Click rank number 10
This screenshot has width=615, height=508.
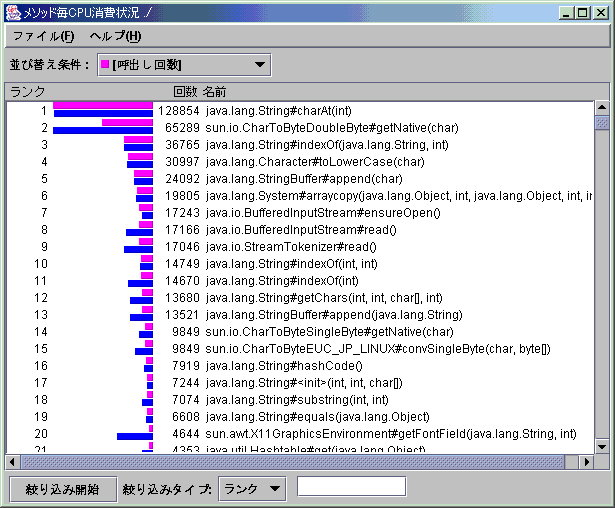pos(41,264)
